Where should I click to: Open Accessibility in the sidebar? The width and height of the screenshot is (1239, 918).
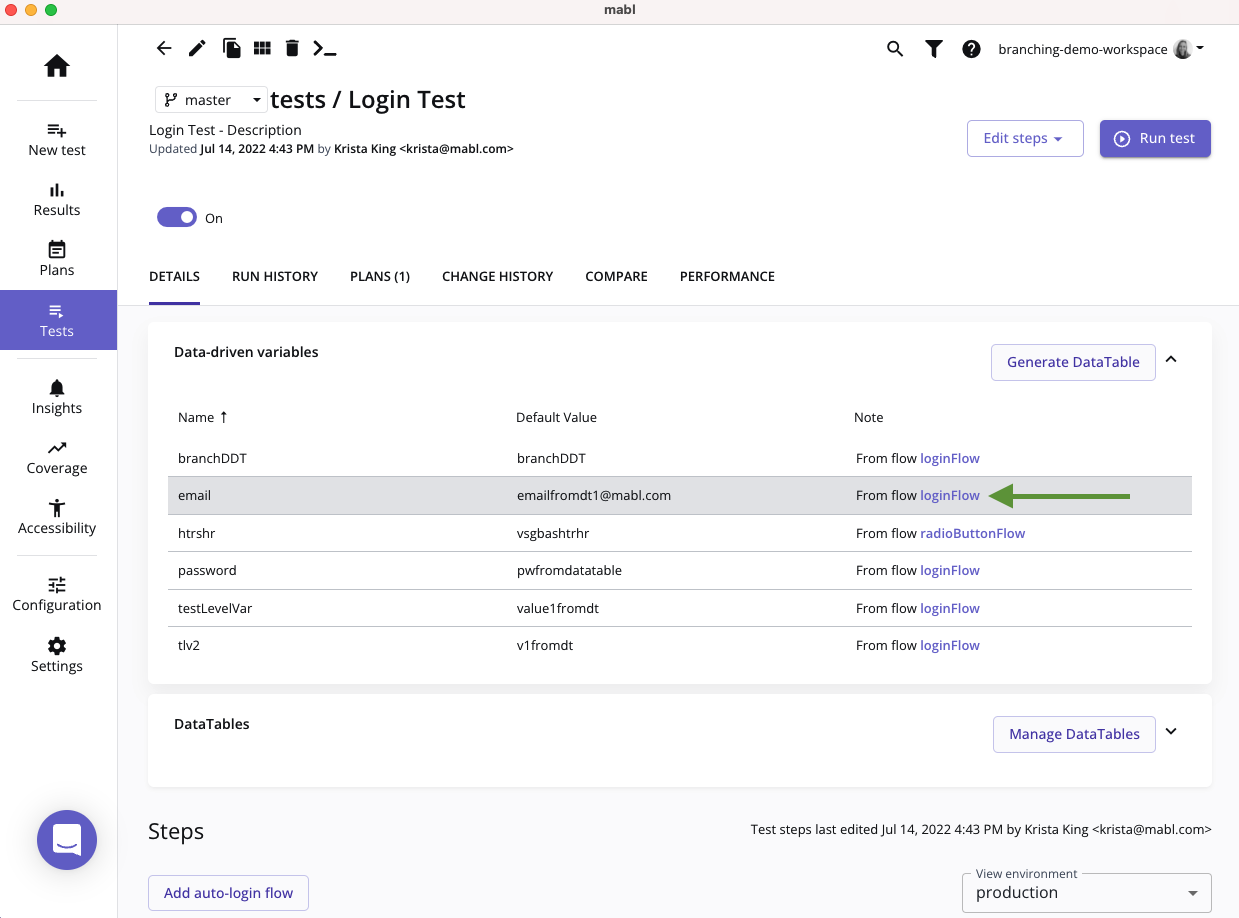pos(57,518)
